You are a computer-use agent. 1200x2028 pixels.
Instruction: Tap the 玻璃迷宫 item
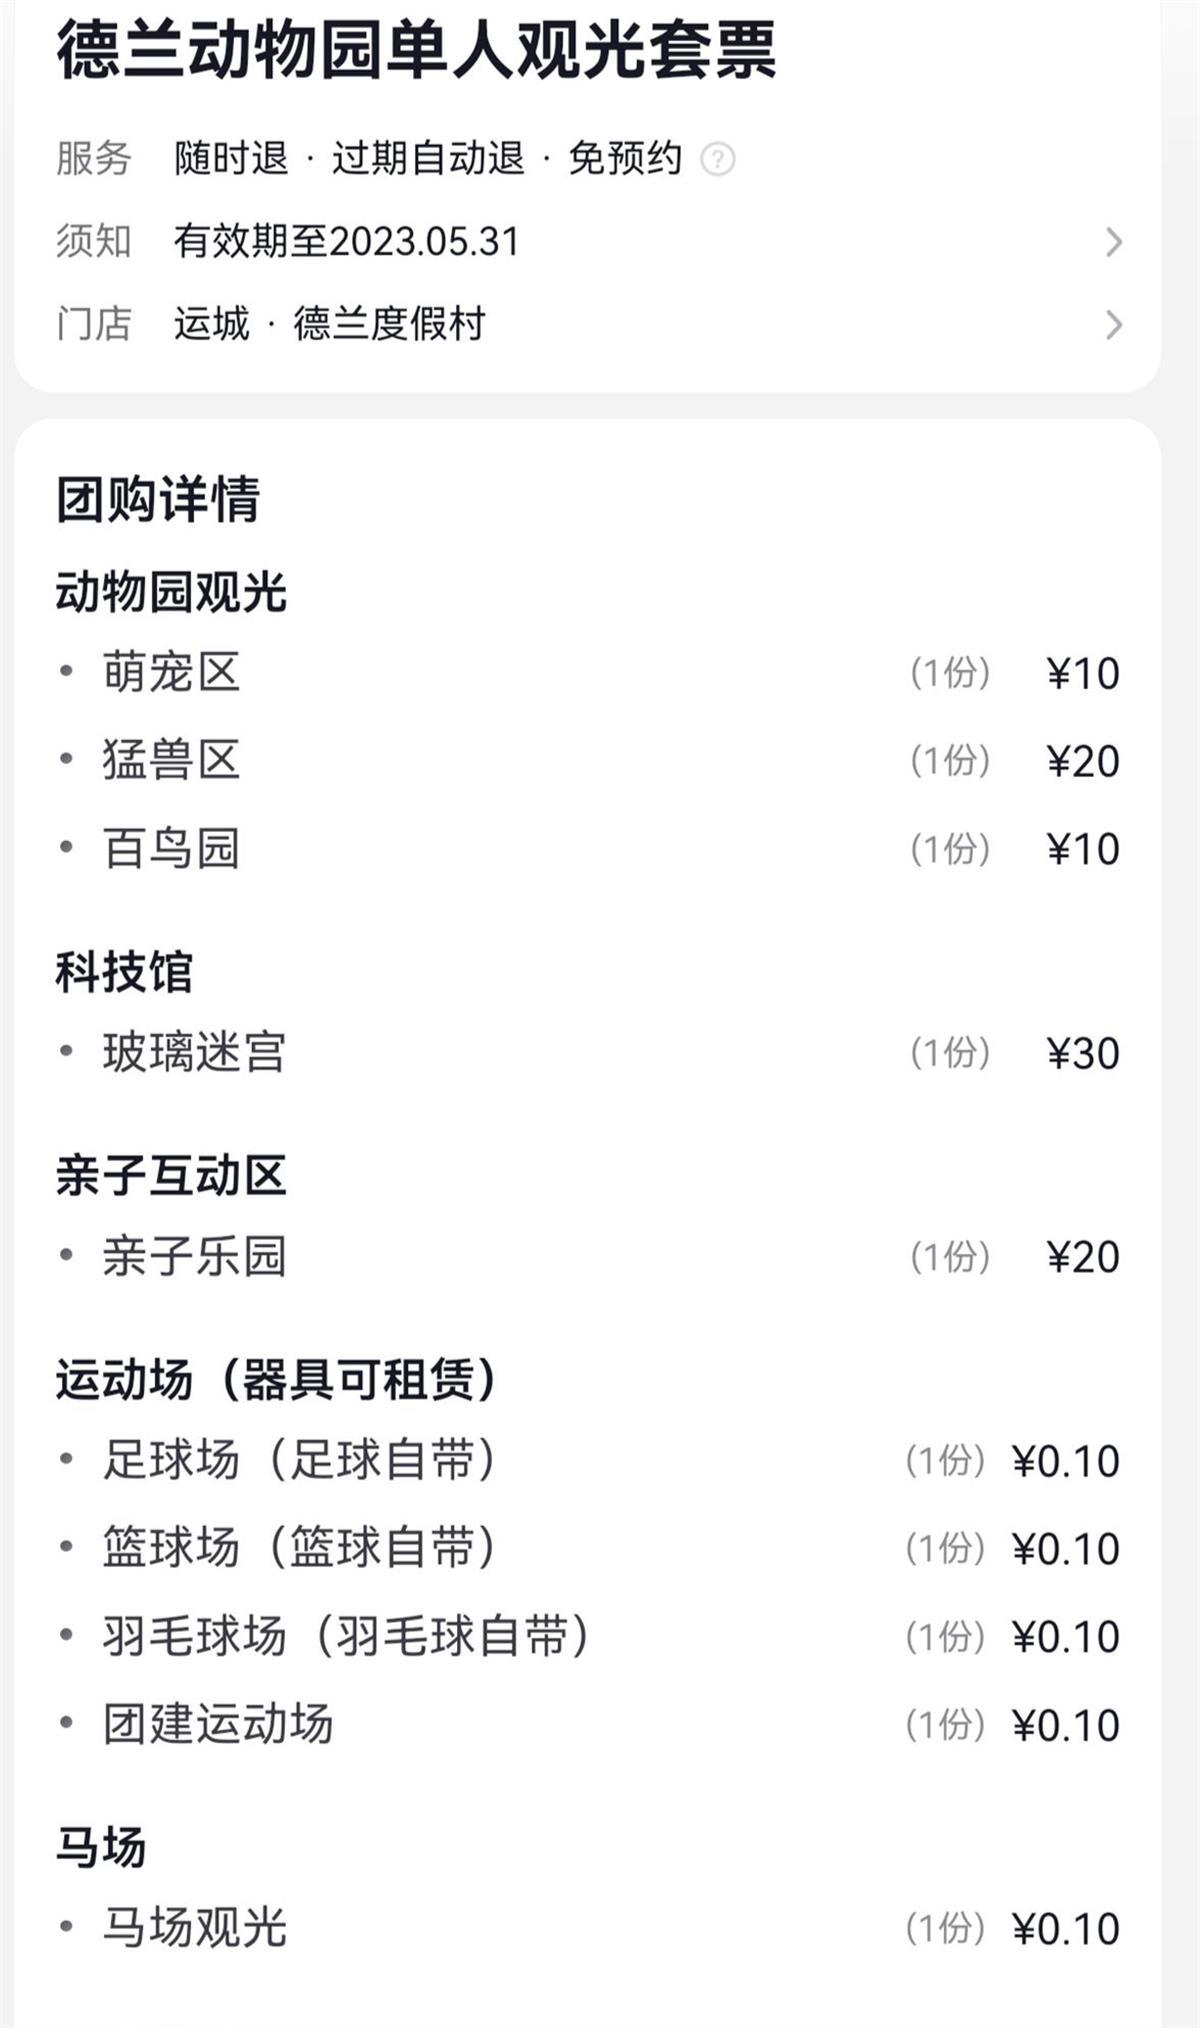pyautogui.click(x=194, y=1052)
